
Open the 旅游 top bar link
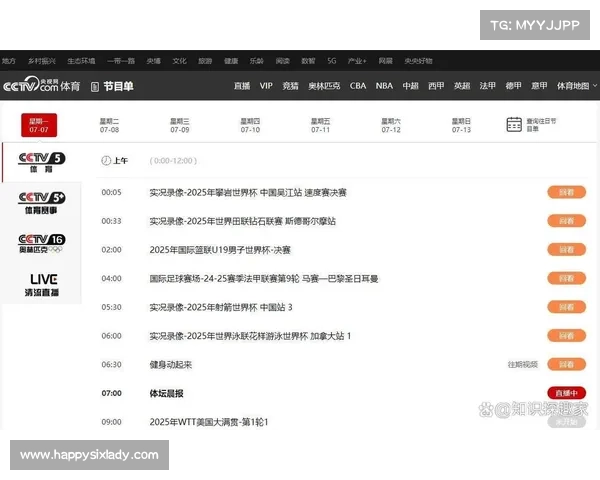pyautogui.click(x=205, y=61)
